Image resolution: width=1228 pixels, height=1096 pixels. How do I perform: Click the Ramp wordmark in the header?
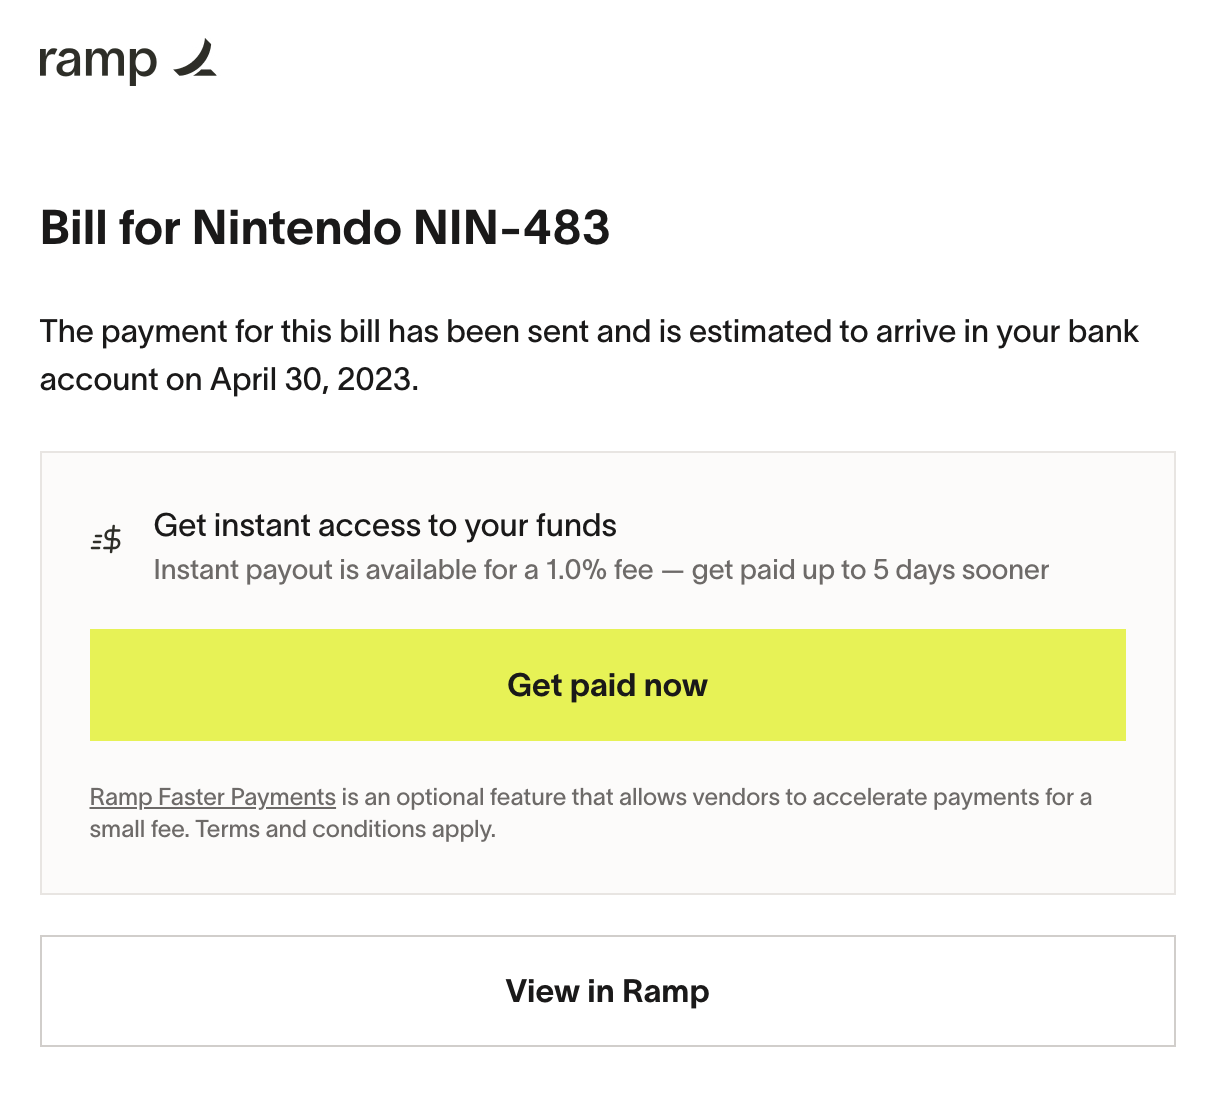(97, 60)
